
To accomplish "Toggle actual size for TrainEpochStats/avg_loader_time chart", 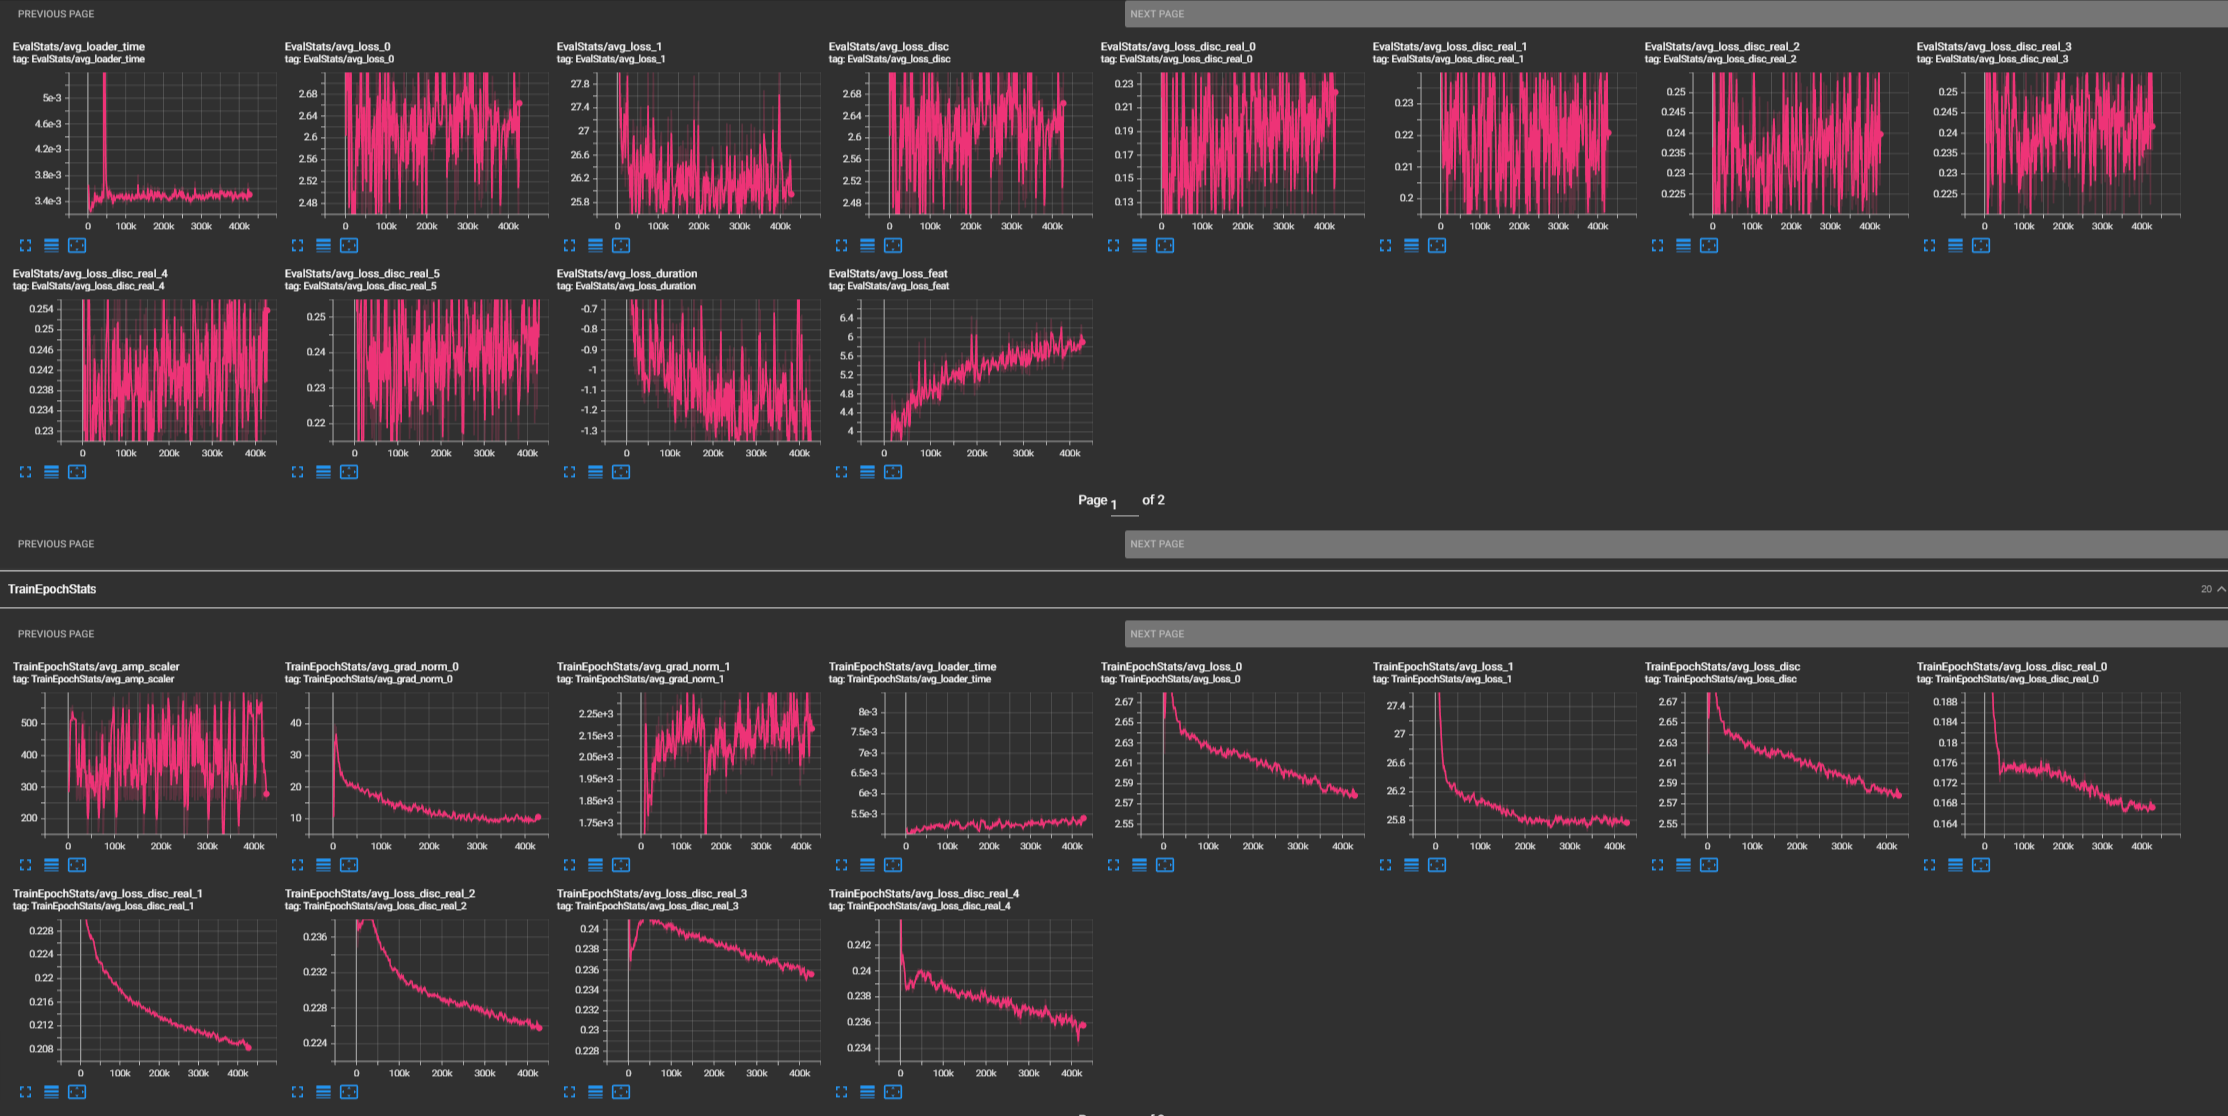I will 841,865.
